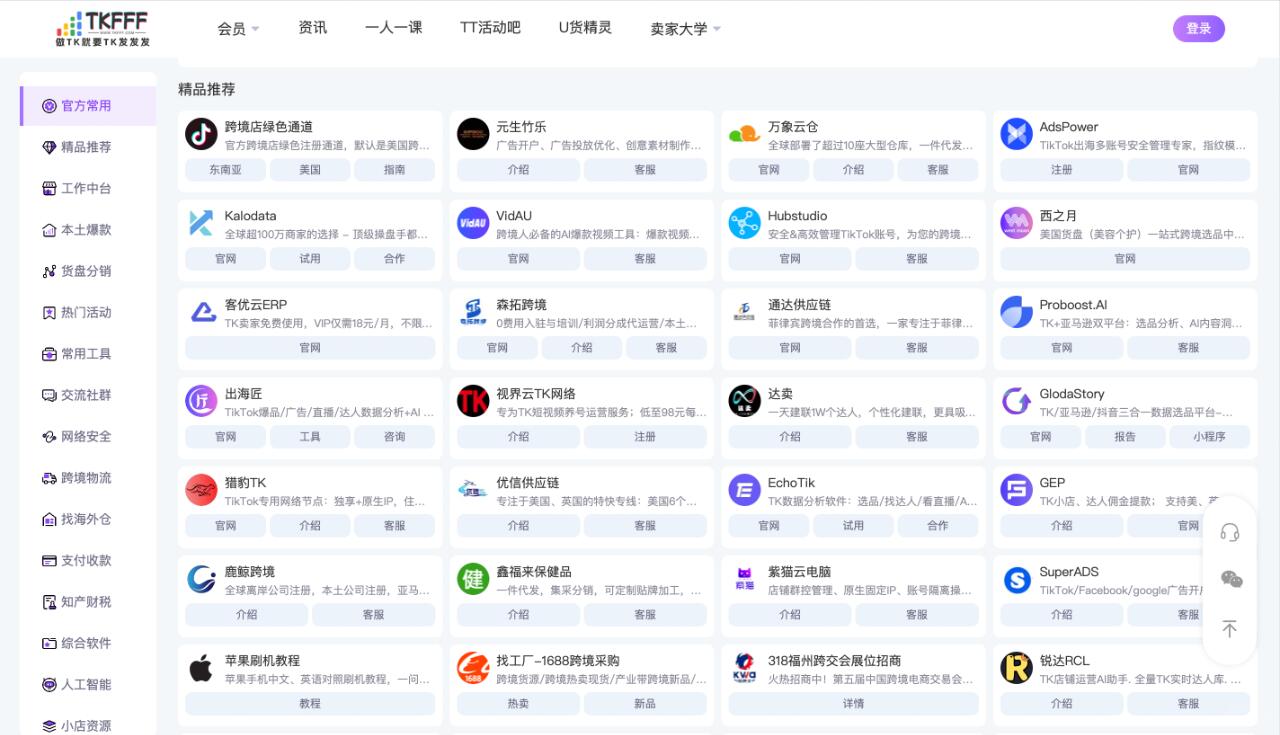The image size is (1280, 735).
Task: Click the 锐达RCL logo icon
Action: point(1016,668)
